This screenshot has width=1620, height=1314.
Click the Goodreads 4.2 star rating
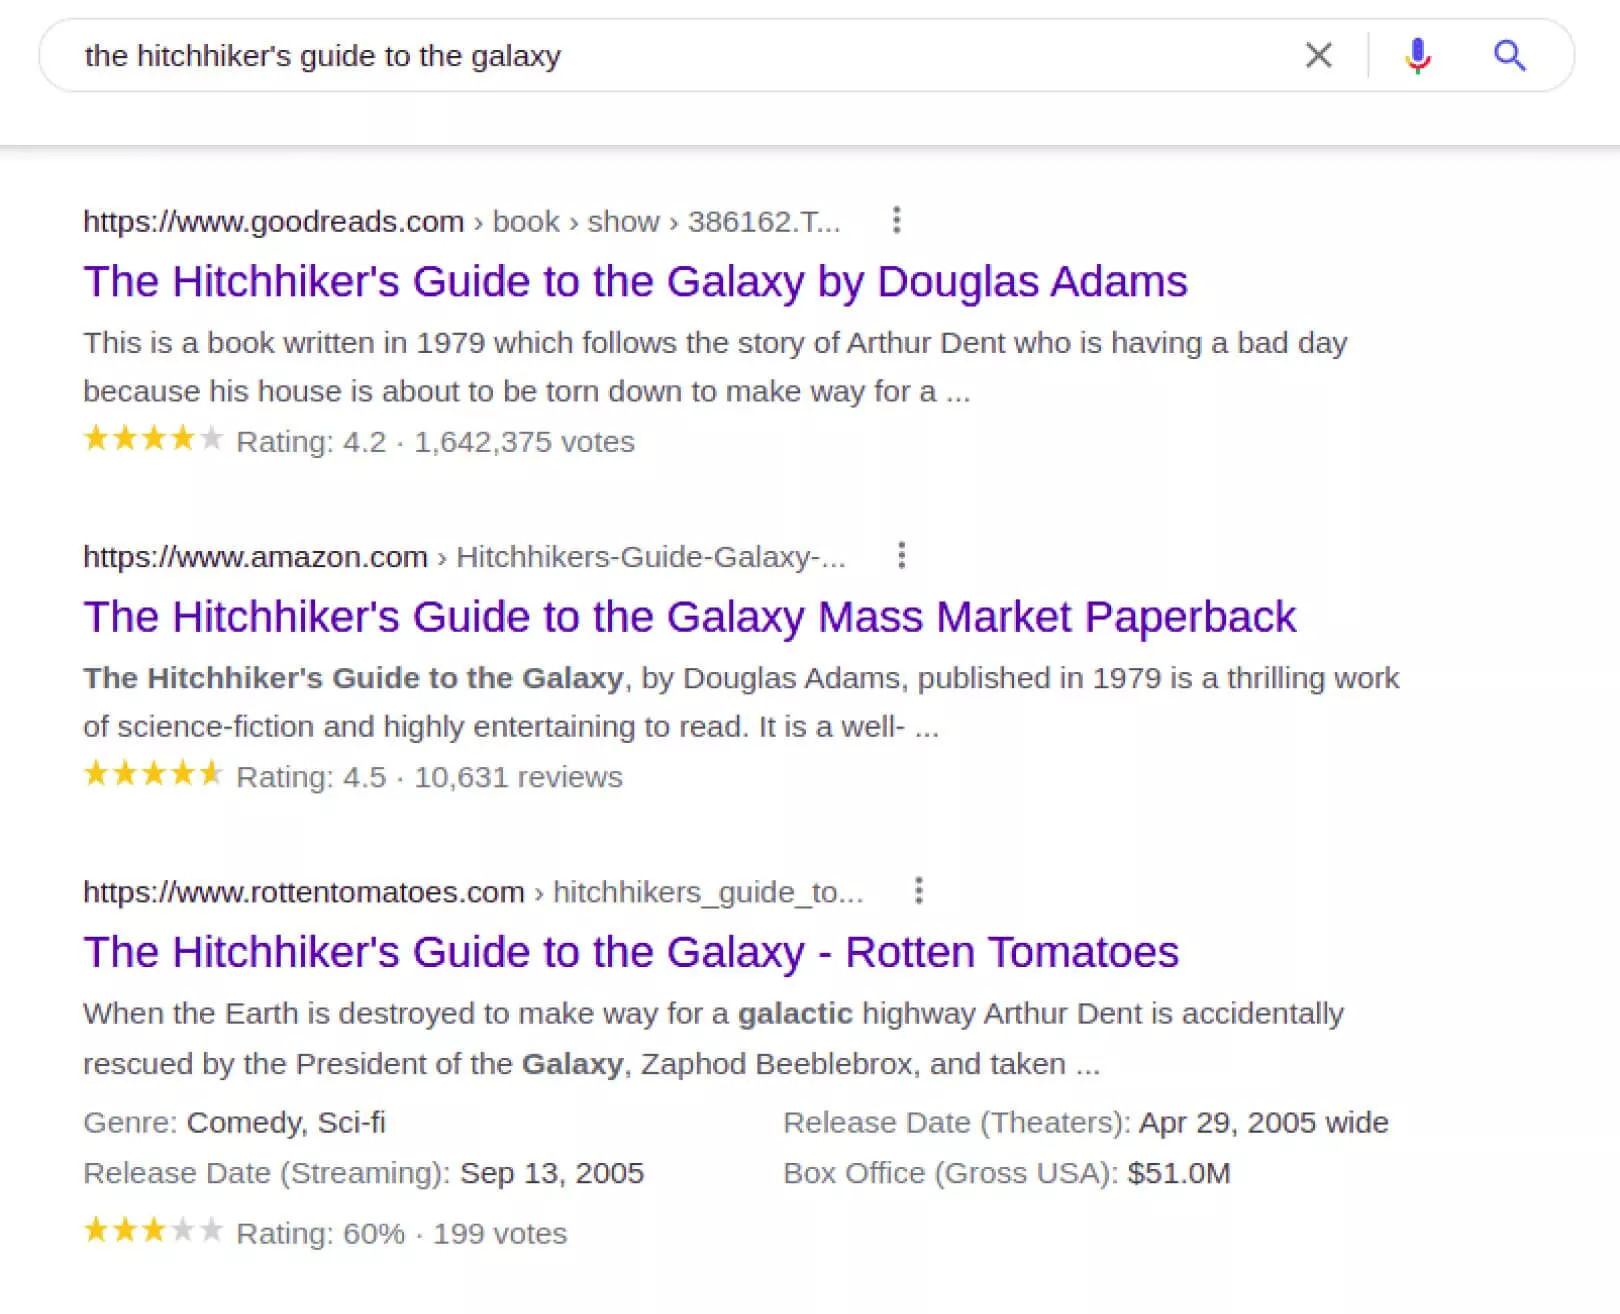(x=153, y=439)
